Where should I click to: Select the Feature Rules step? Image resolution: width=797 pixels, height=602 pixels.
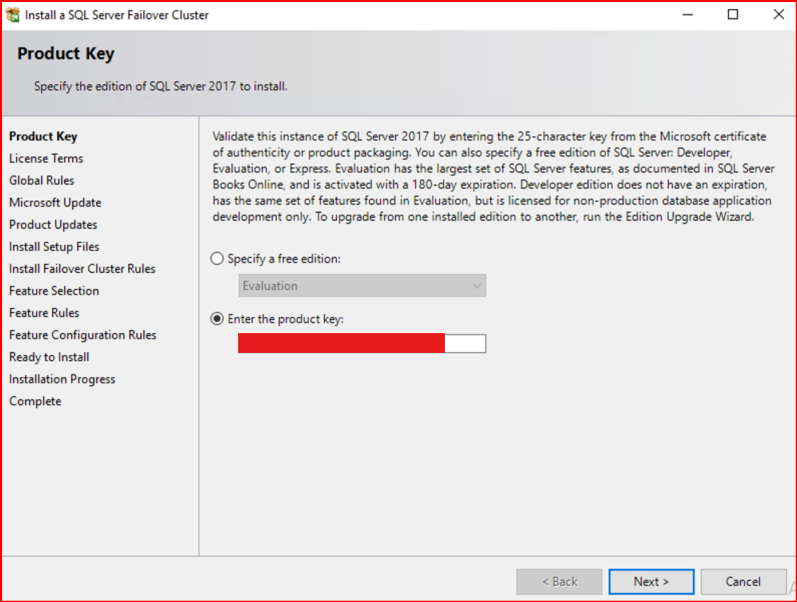44,313
